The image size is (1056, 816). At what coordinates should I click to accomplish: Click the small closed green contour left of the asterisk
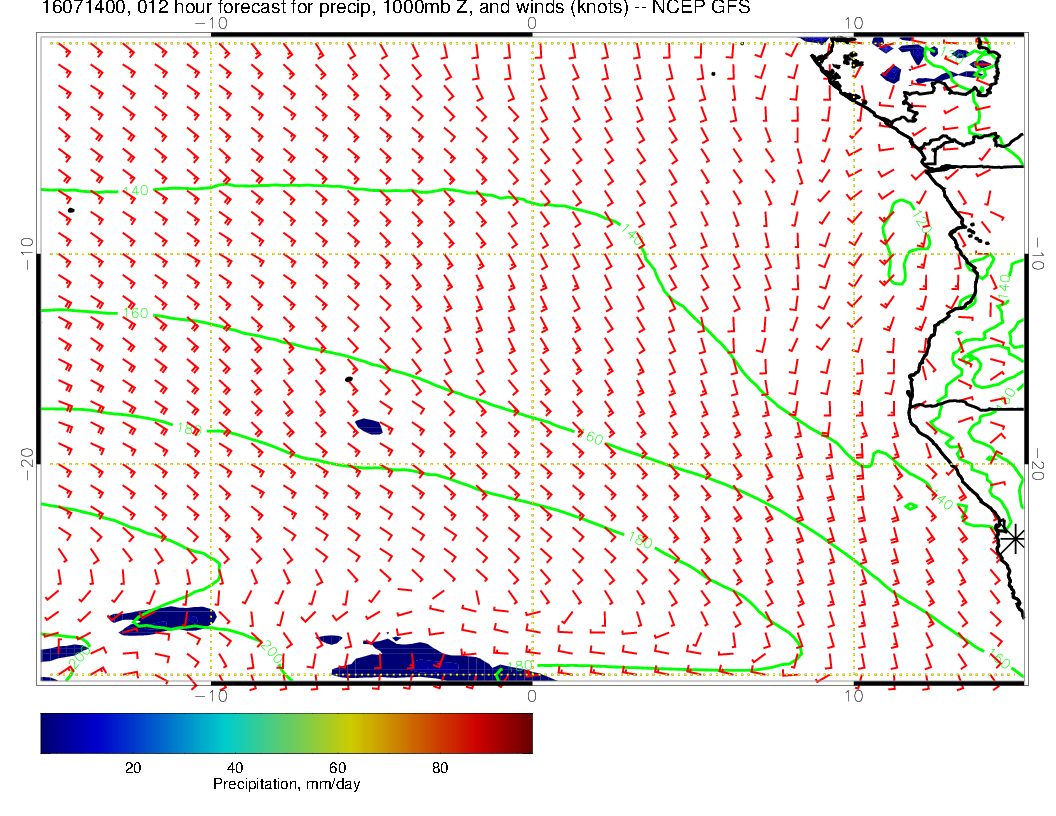click(x=910, y=506)
